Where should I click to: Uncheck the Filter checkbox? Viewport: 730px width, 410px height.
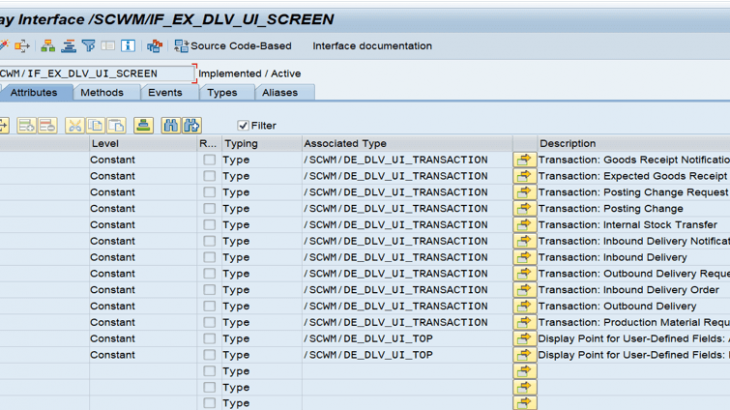[x=243, y=126]
